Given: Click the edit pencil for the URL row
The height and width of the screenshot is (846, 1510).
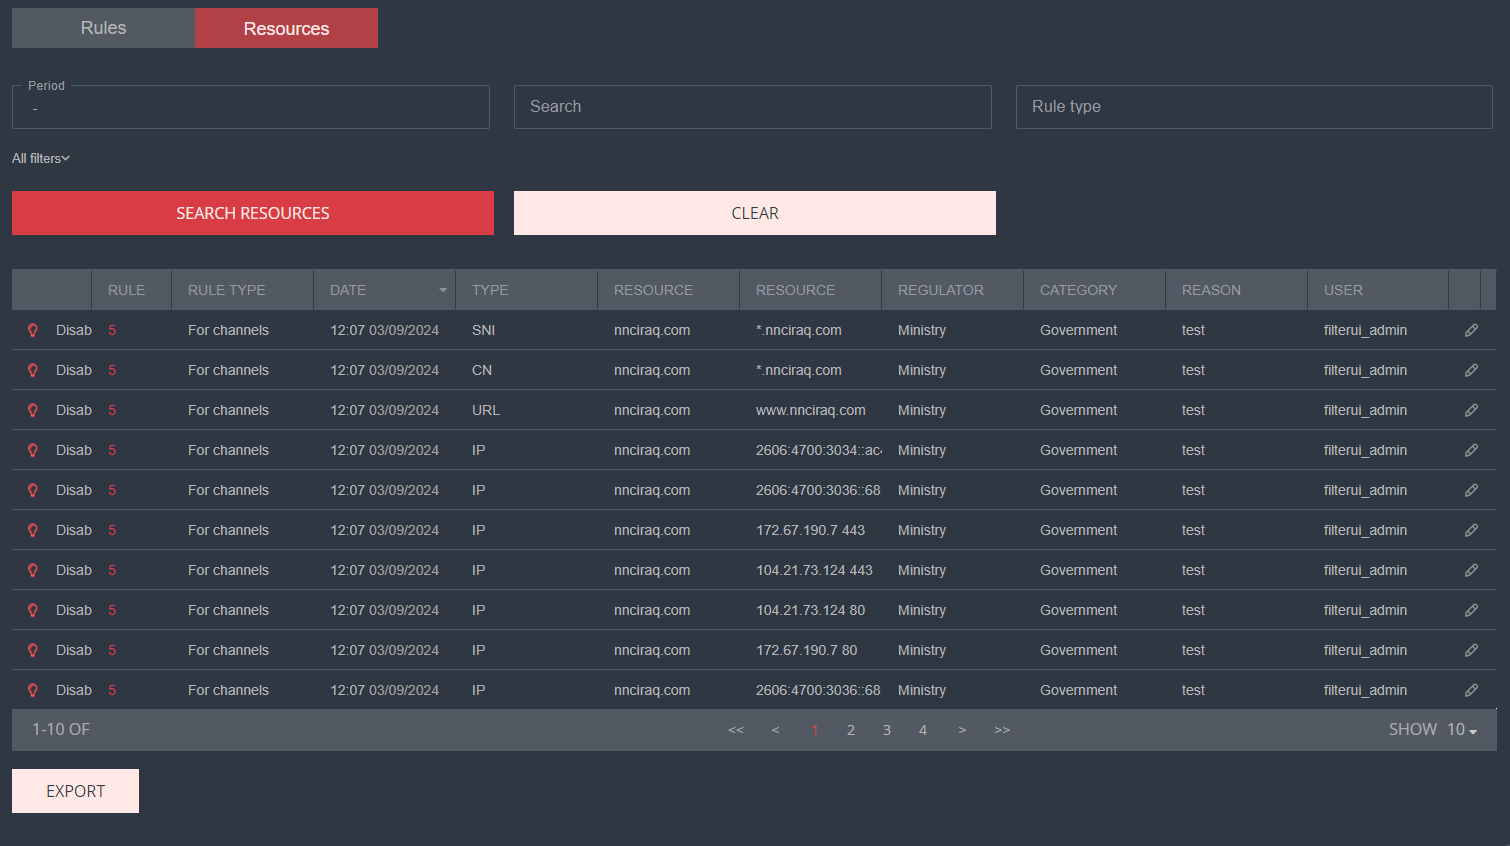Looking at the screenshot, I should tap(1471, 410).
